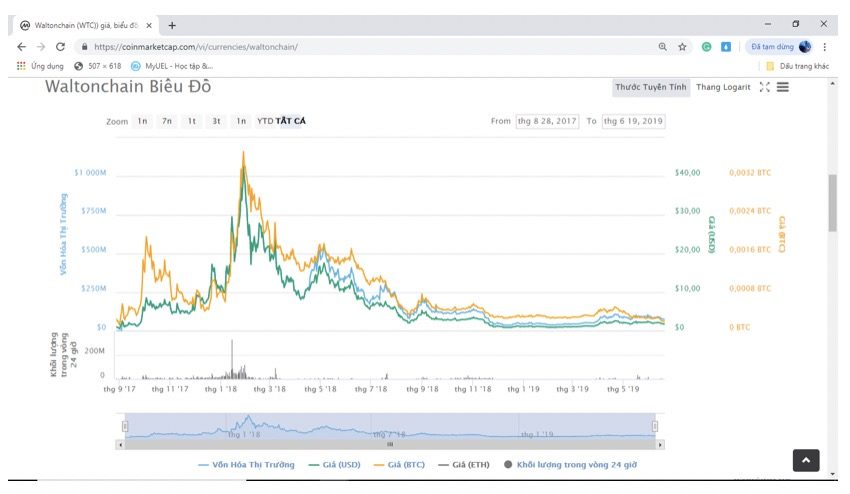The image size is (850, 494).
Task: Toggle 'Giá (BTC)' legend series
Action: coord(400,465)
